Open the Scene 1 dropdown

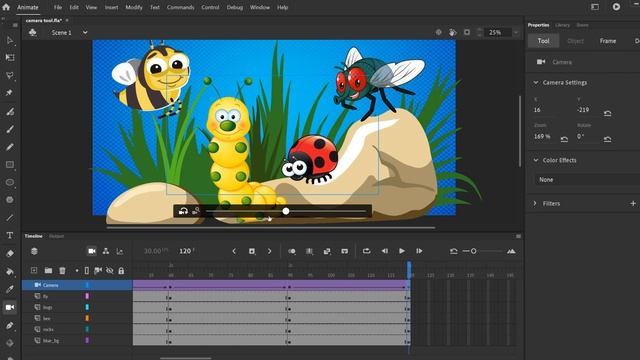(x=85, y=32)
